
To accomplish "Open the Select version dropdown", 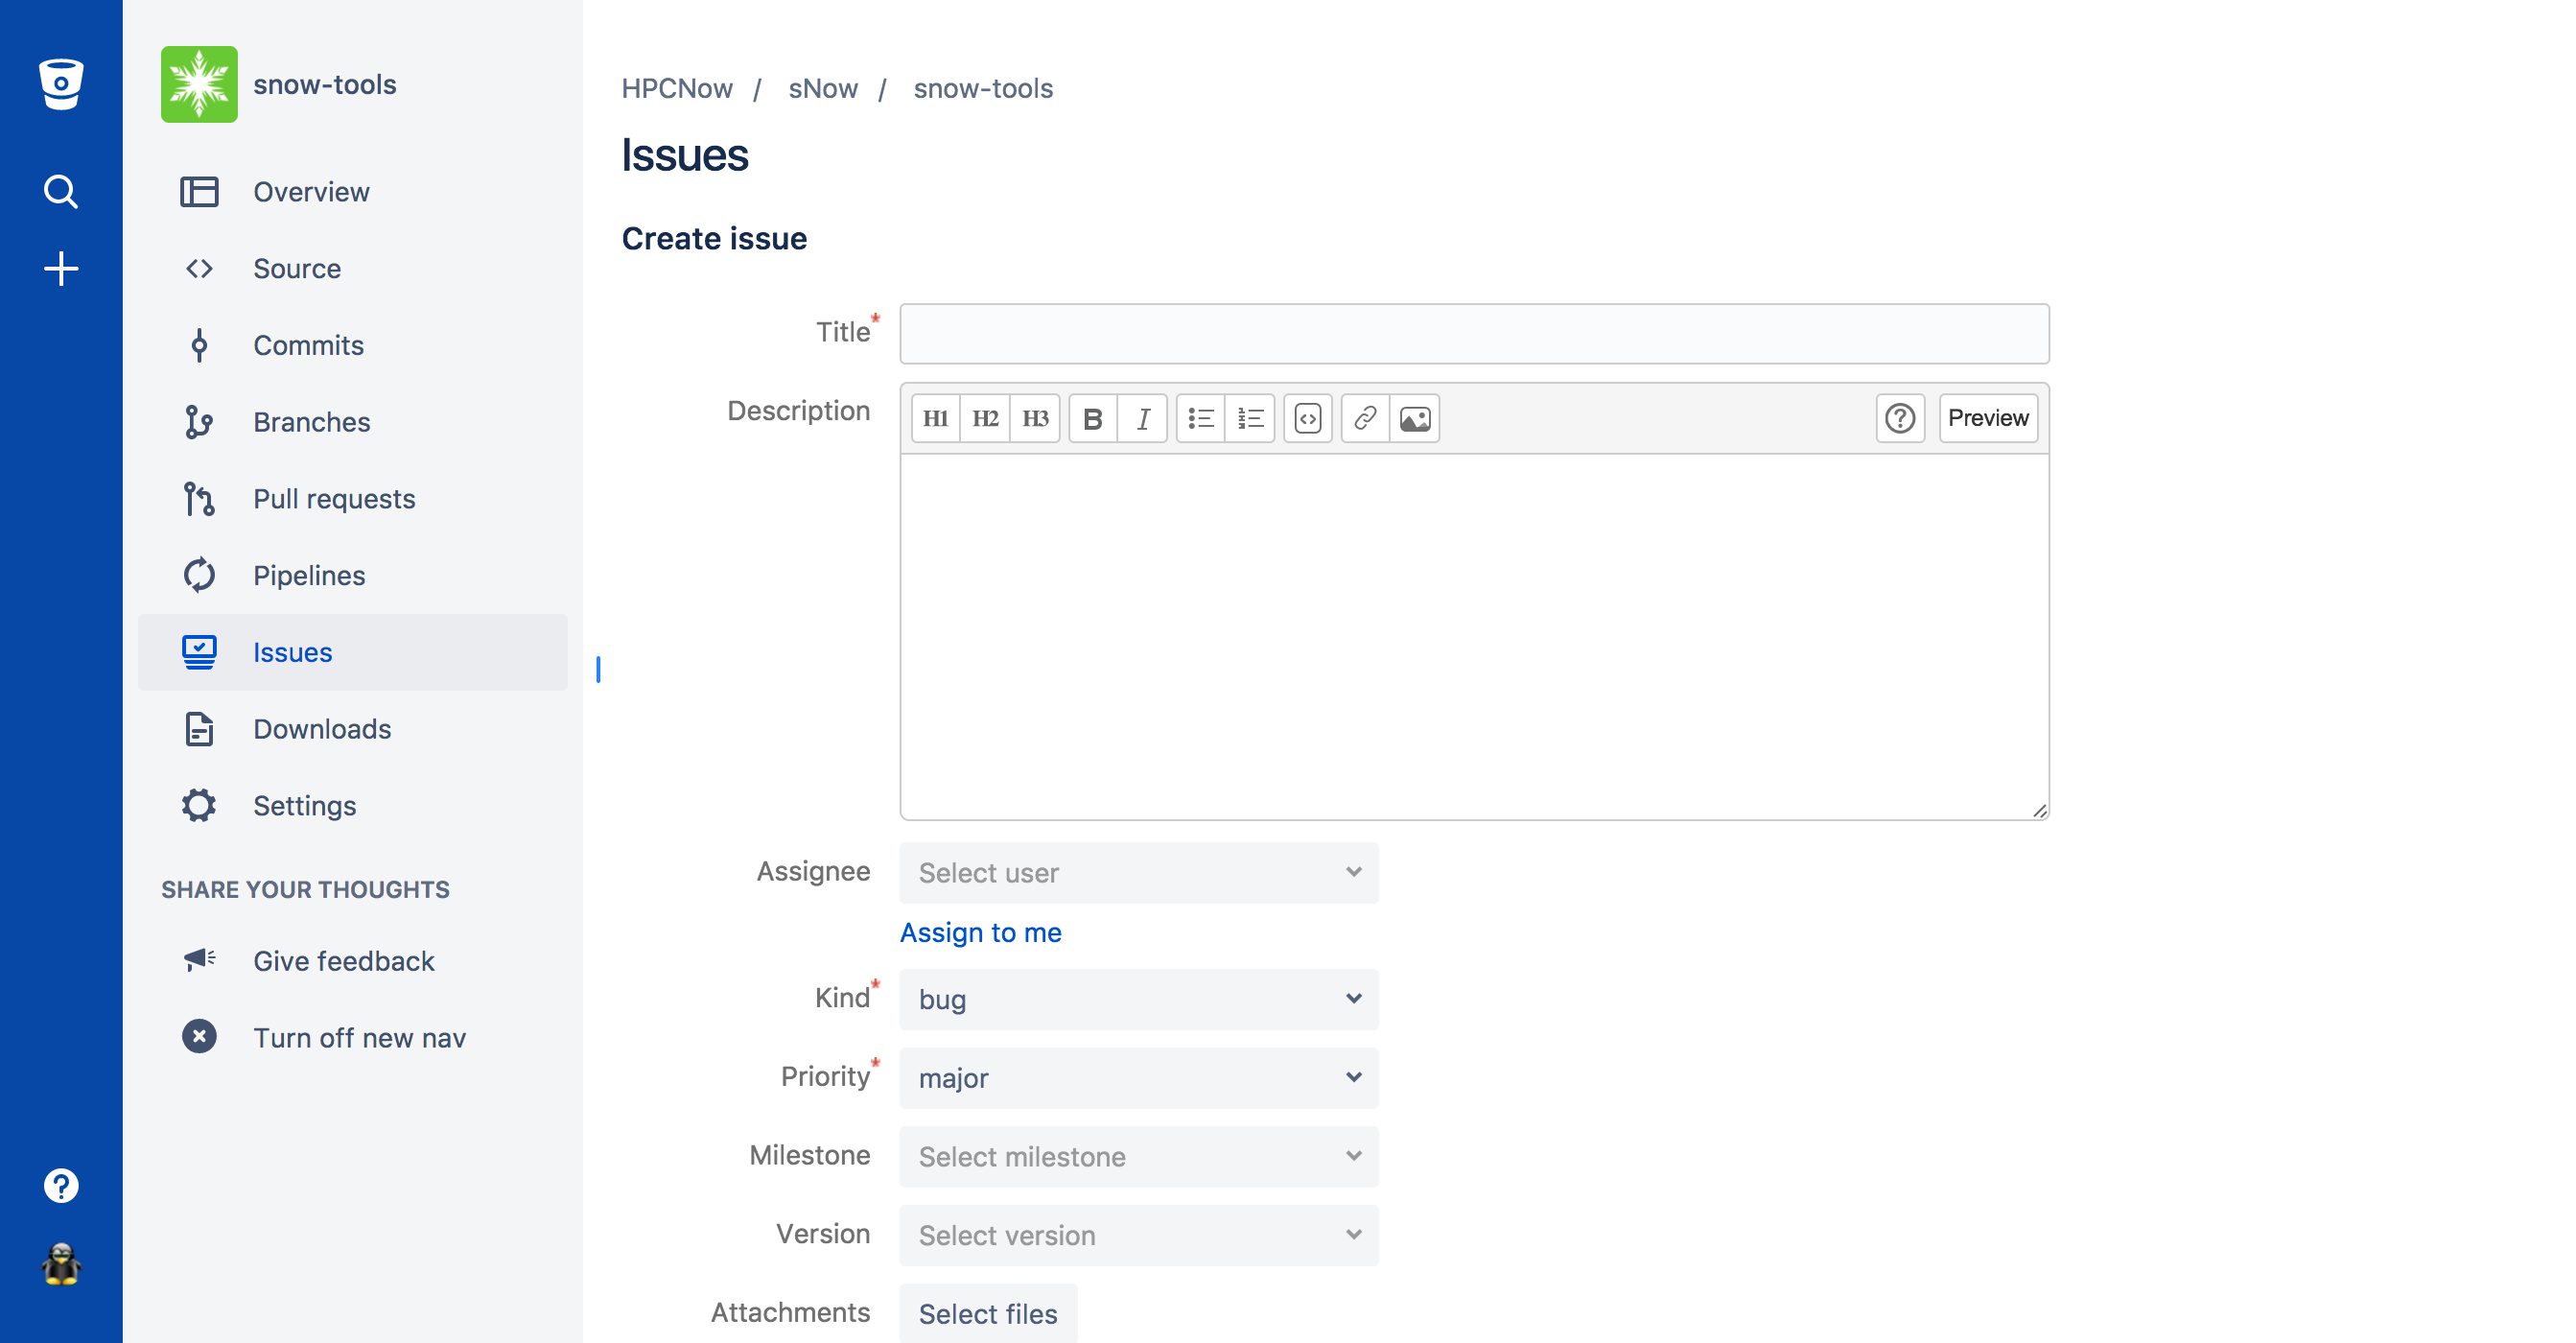I will click(x=1139, y=1236).
